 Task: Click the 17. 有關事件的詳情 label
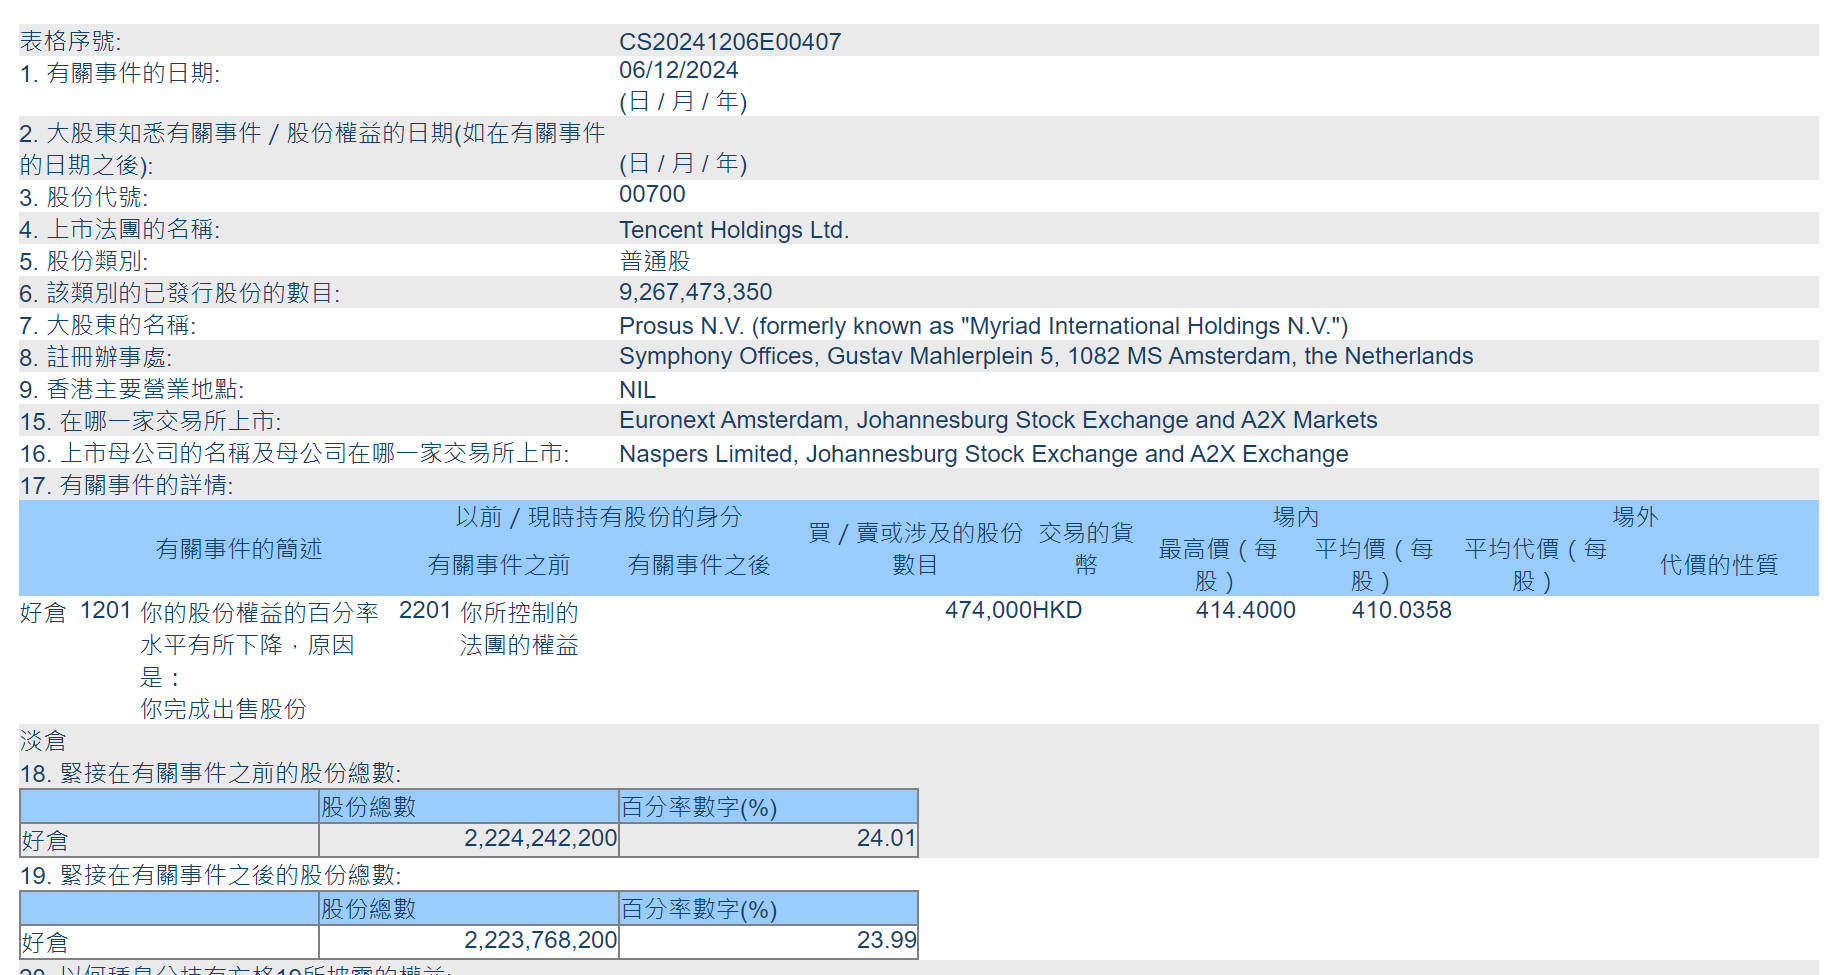127,486
